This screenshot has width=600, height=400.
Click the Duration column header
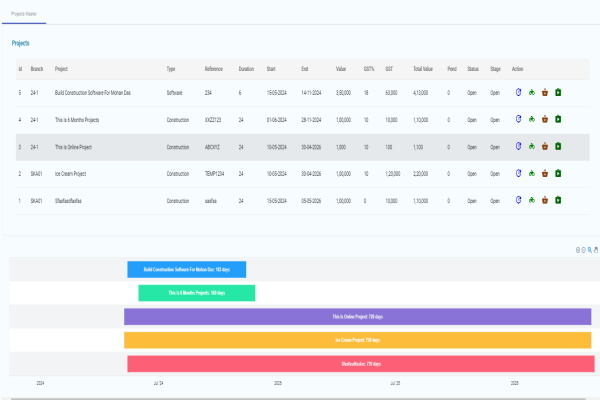click(246, 68)
